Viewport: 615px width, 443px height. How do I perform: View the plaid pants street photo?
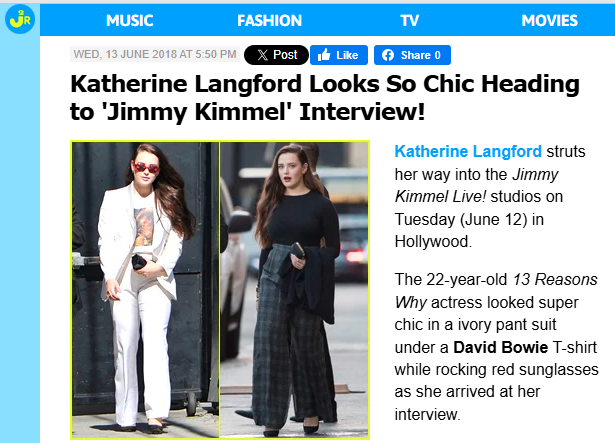coord(294,290)
